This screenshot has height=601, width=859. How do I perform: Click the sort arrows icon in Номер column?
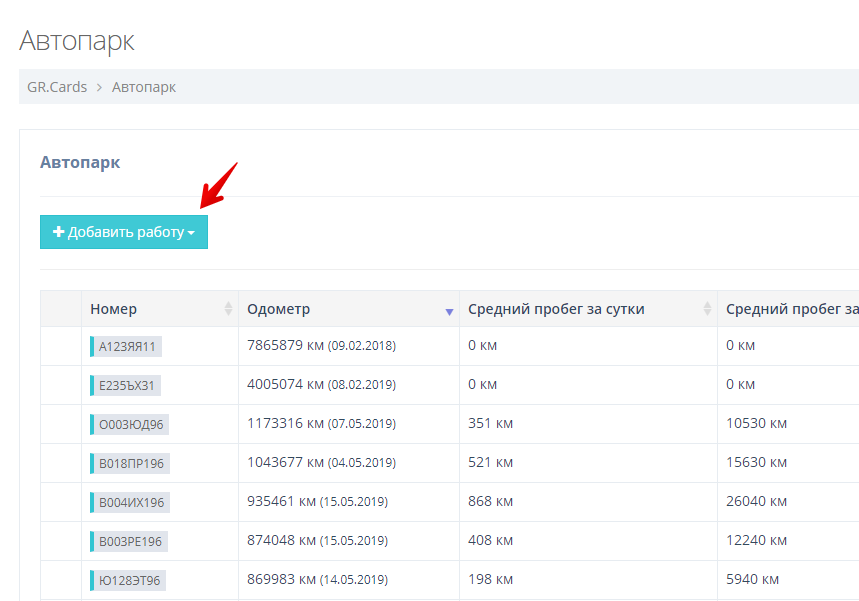228,309
